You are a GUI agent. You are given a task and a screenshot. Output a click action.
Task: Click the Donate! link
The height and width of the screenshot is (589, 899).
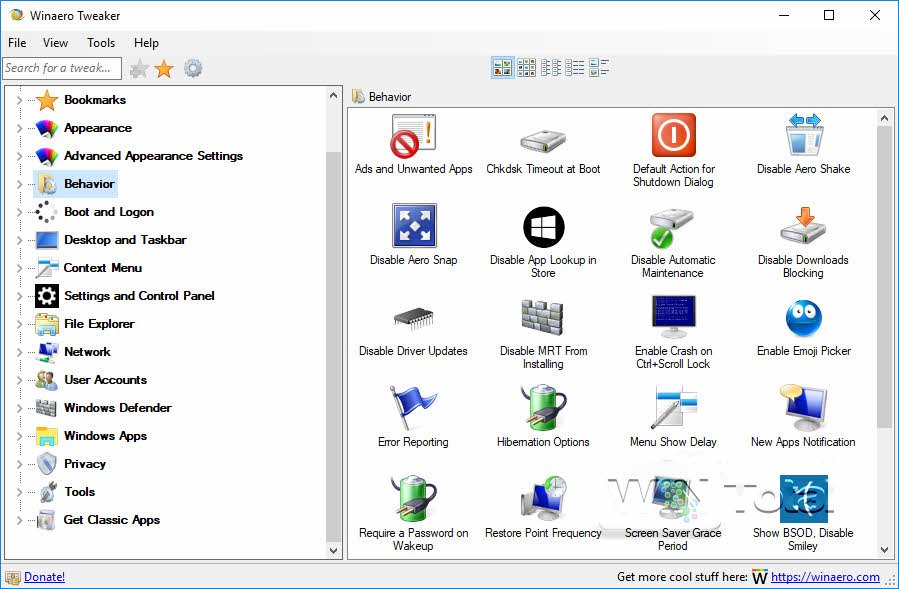[44, 577]
